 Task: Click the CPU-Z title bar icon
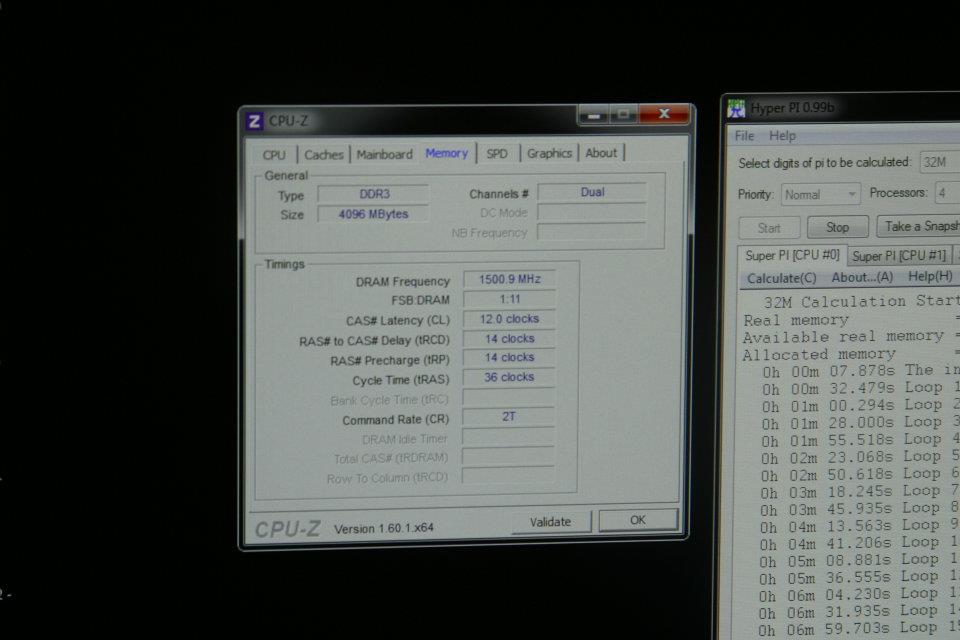[255, 121]
